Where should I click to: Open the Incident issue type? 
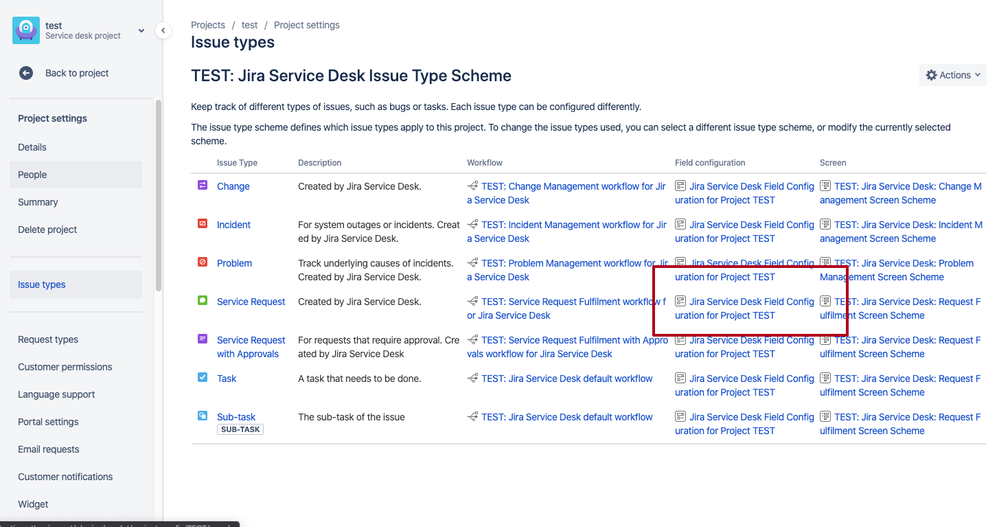coord(233,225)
